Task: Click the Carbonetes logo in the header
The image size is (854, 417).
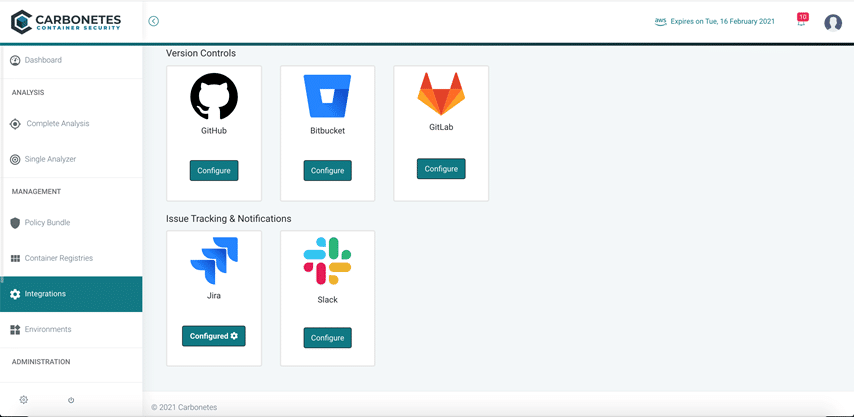Action: [x=66, y=21]
